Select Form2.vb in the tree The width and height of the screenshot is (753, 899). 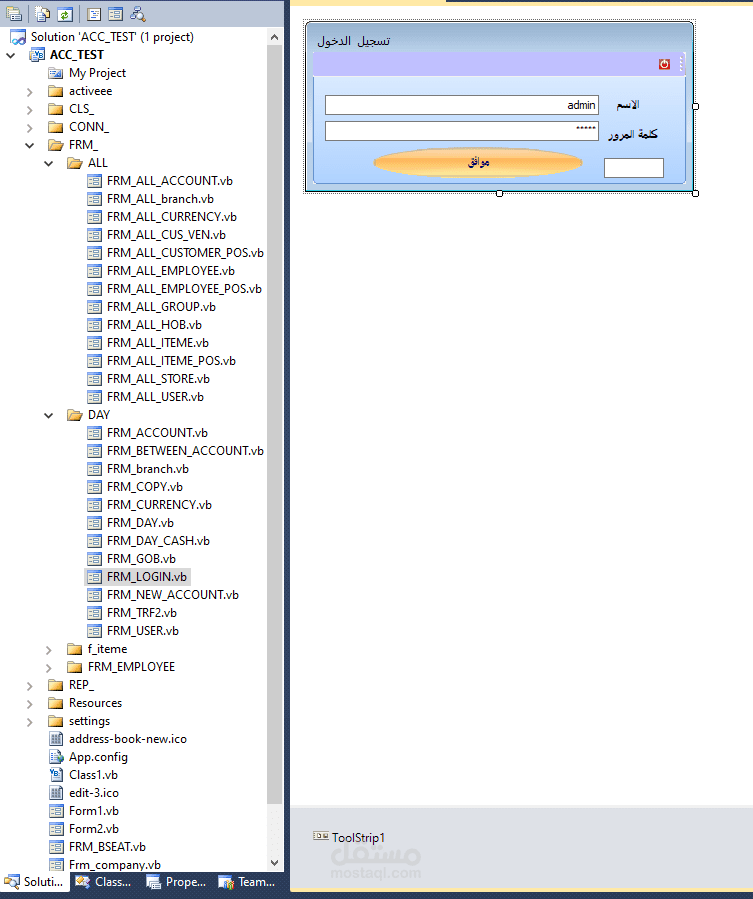click(93, 828)
